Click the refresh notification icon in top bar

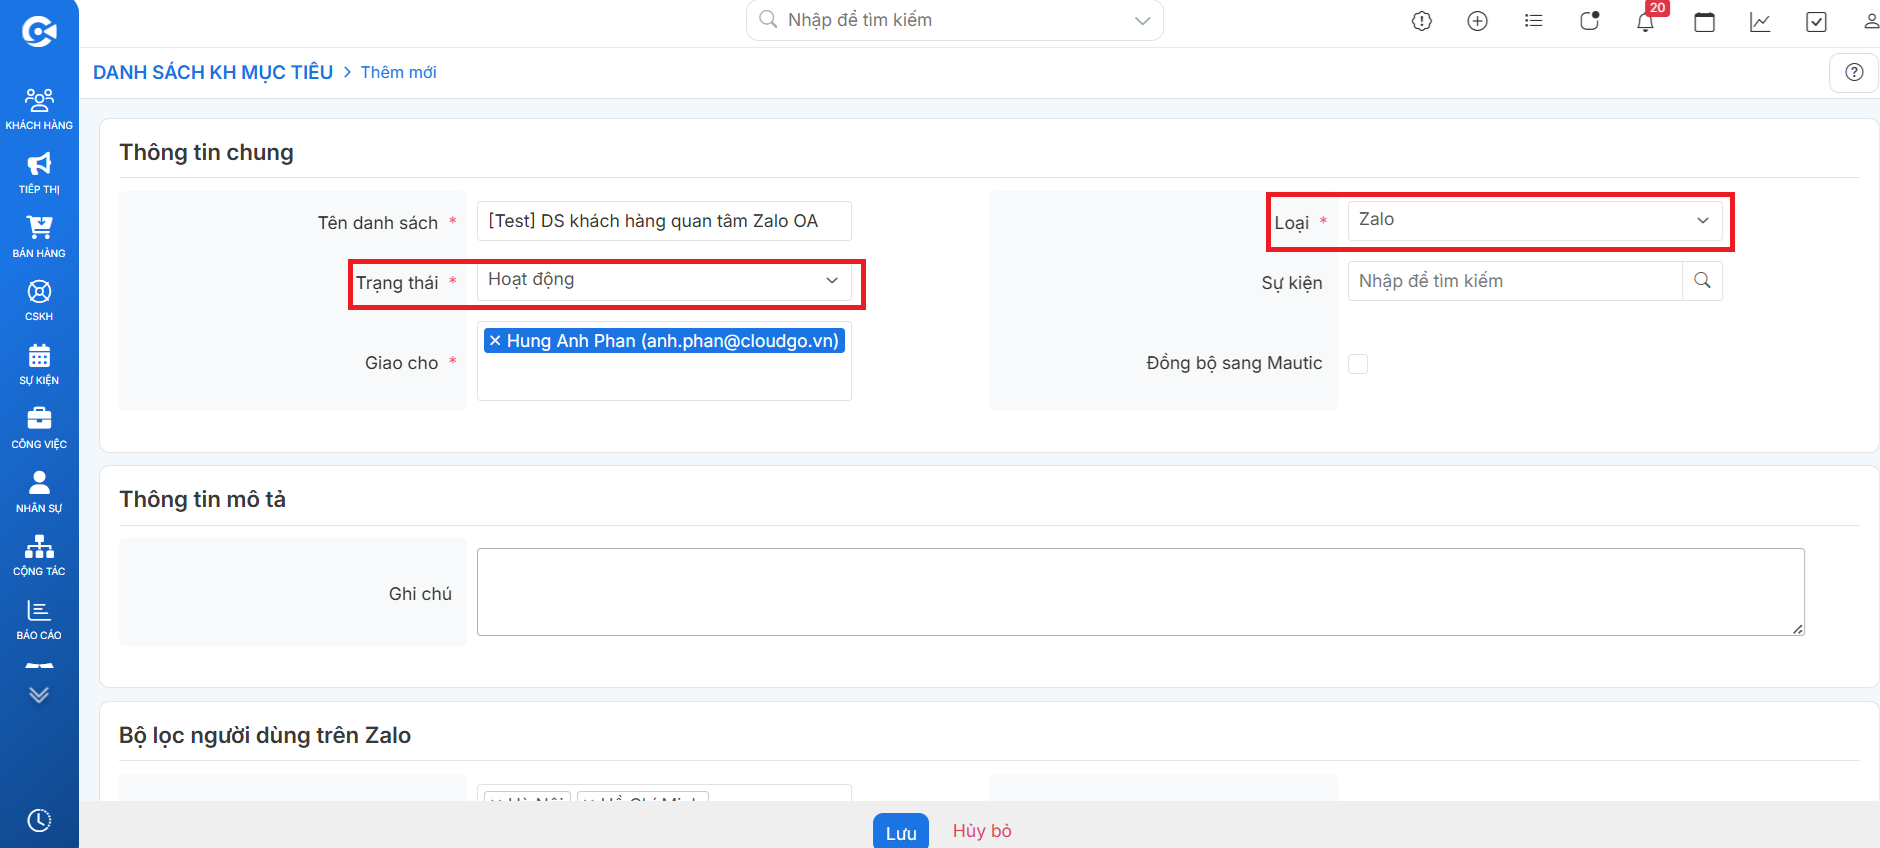point(1590,21)
